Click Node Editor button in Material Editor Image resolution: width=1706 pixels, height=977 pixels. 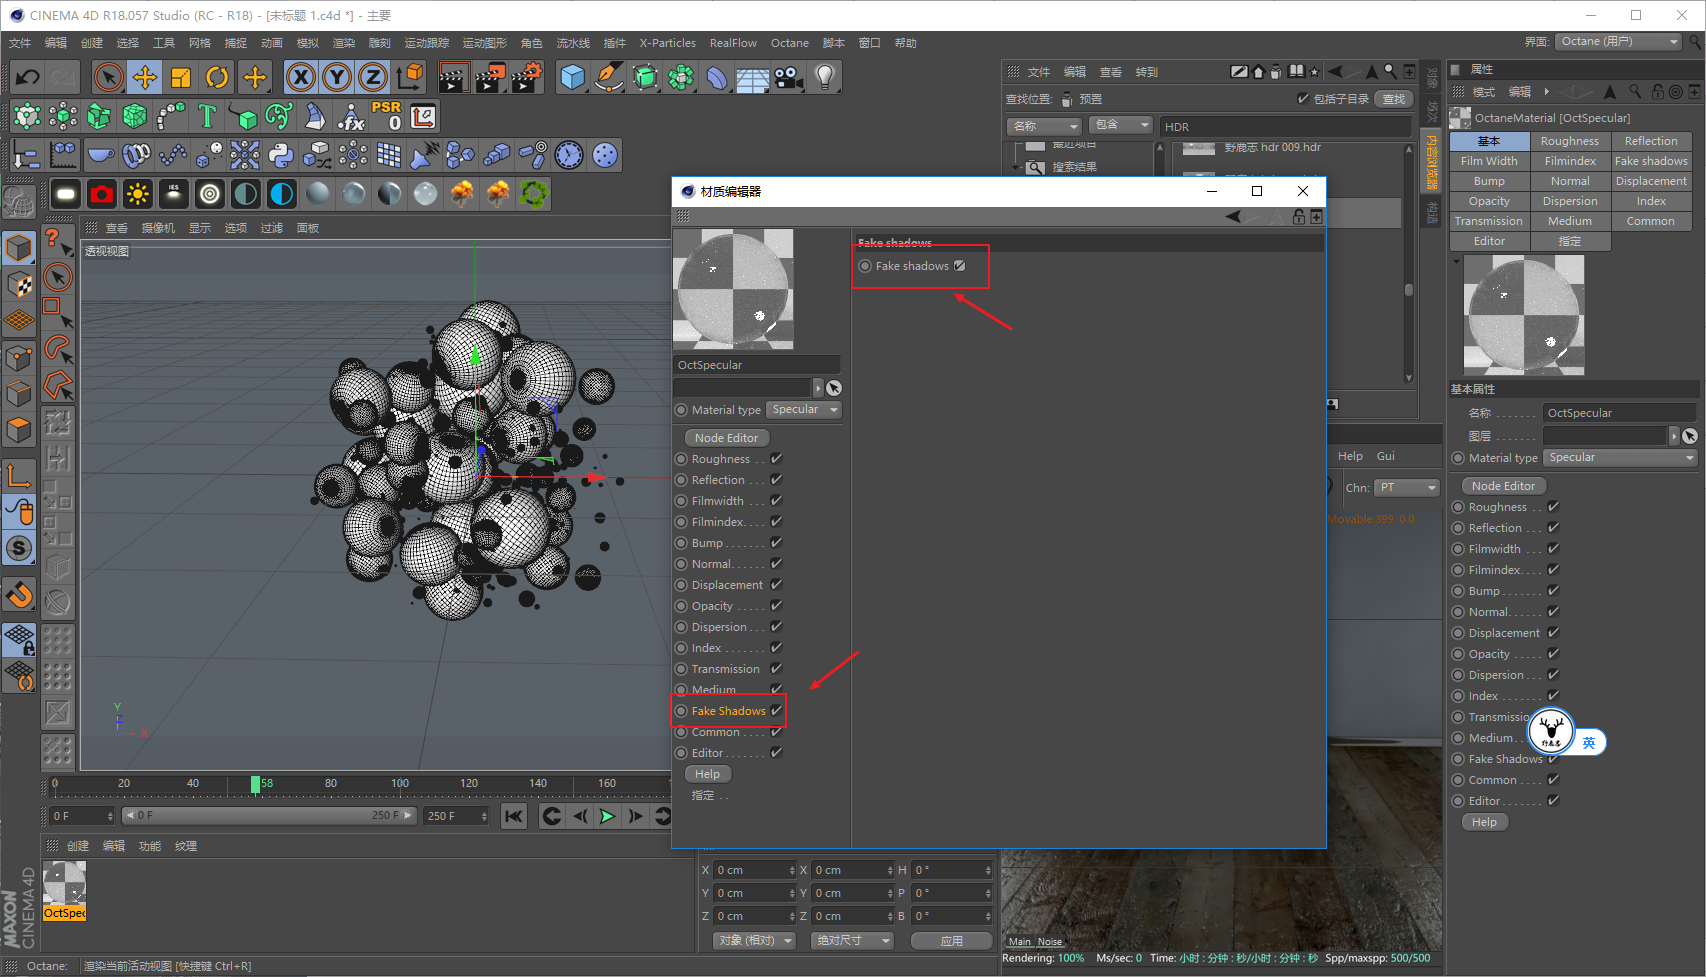[x=726, y=438]
